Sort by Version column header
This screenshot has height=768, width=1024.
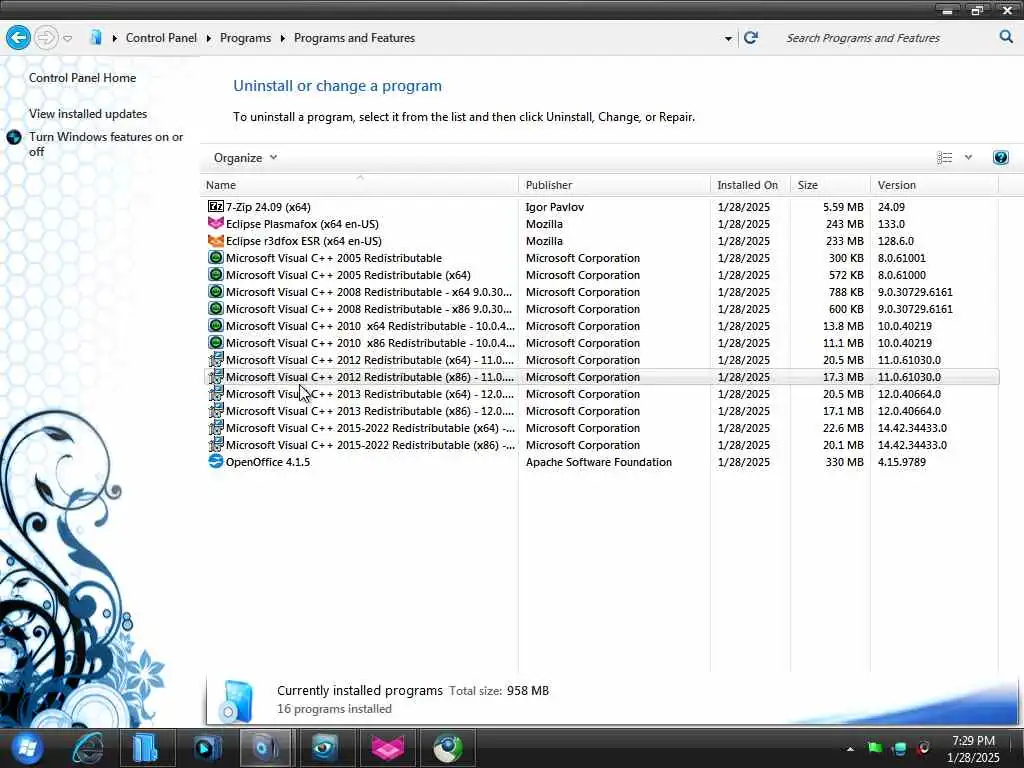[935, 185]
